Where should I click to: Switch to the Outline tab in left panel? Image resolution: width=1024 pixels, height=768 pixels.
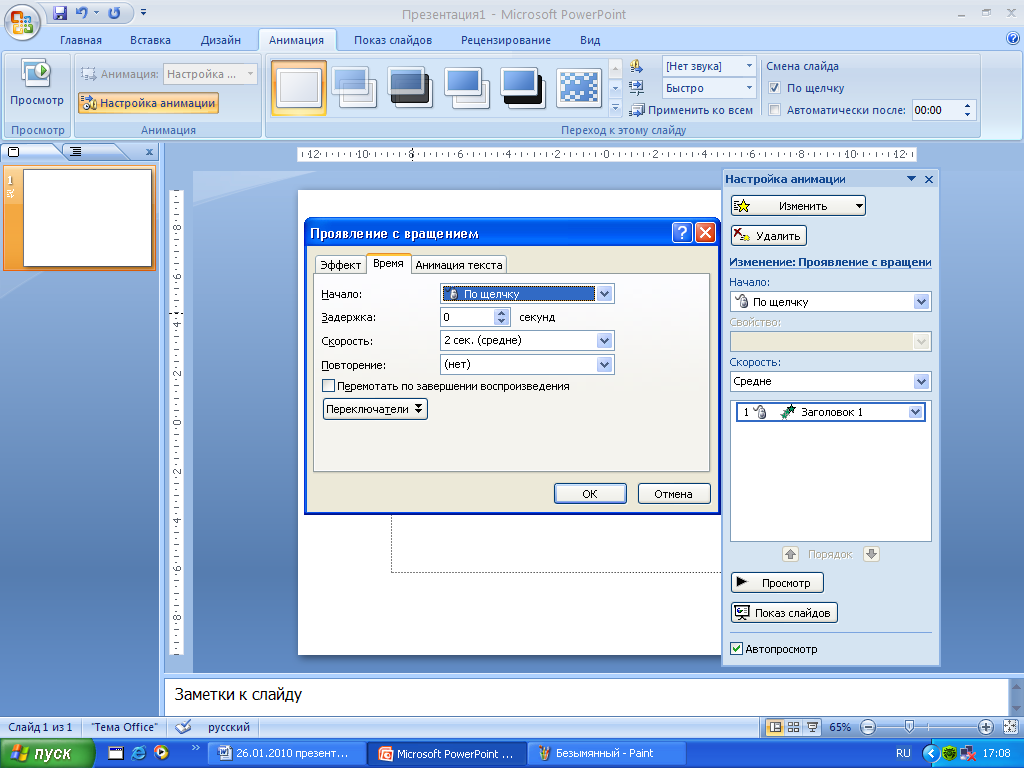[76, 152]
